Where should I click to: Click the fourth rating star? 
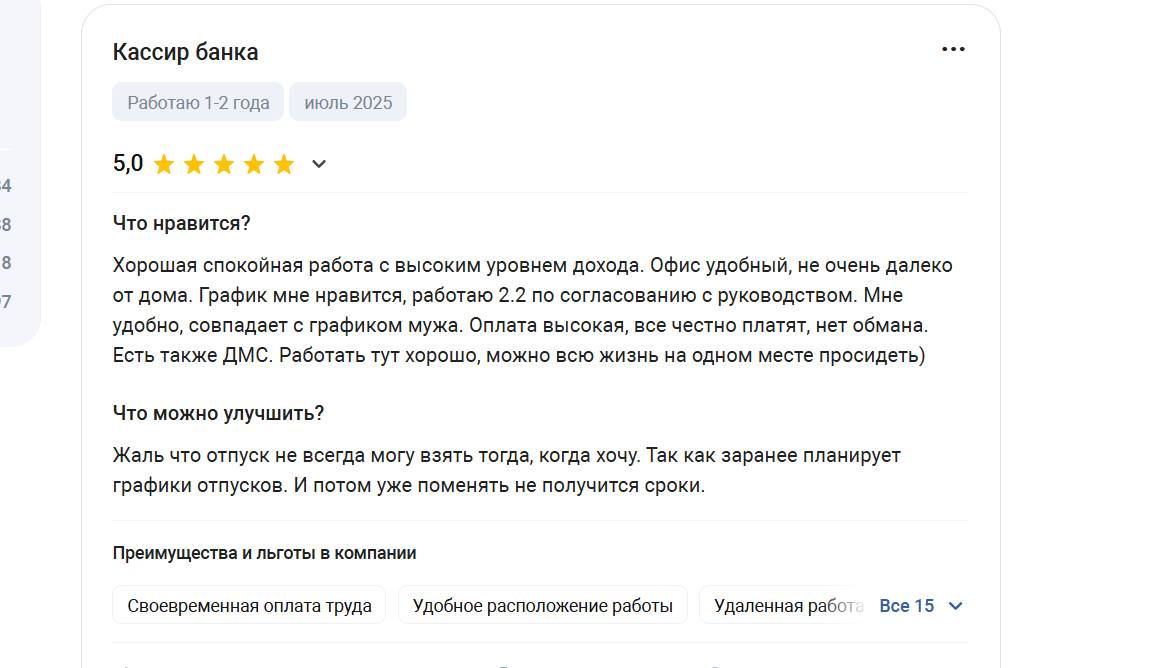click(x=254, y=164)
